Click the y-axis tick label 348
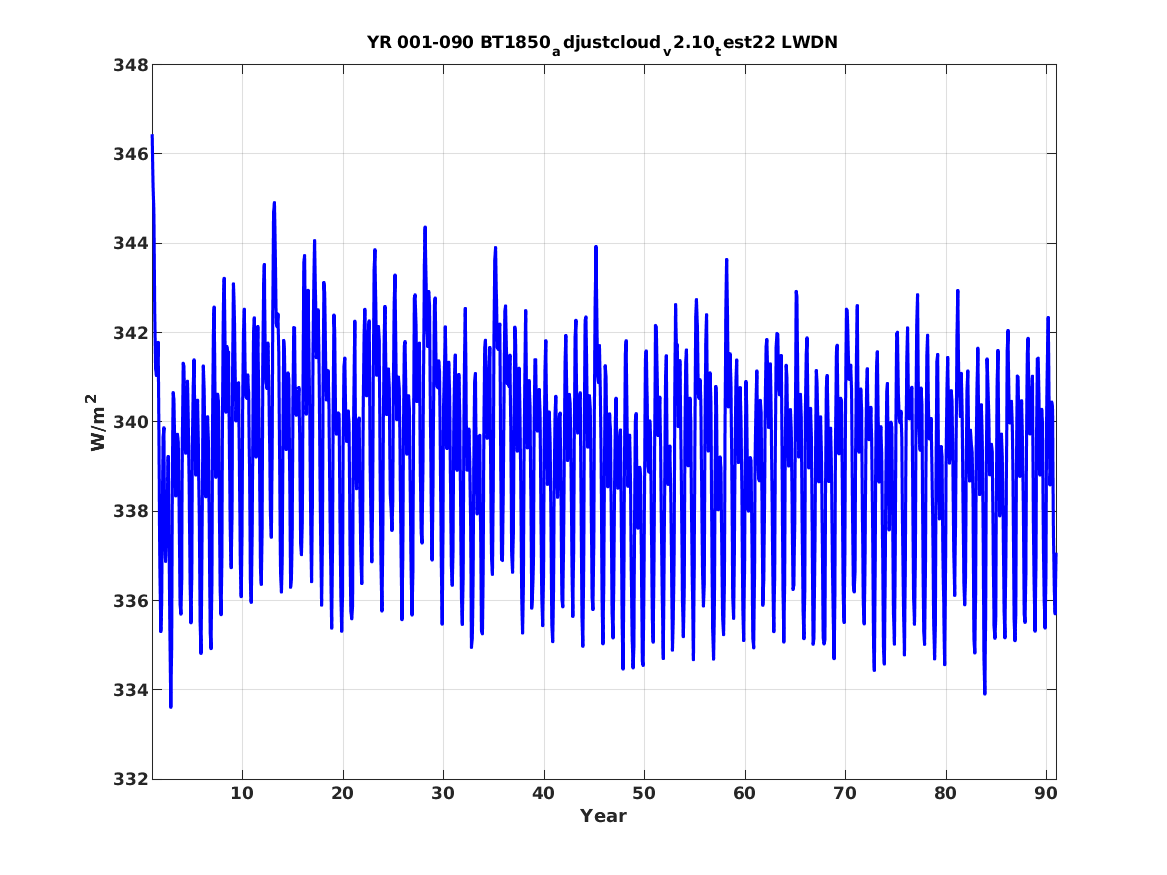The image size is (1167, 875). [x=130, y=65]
